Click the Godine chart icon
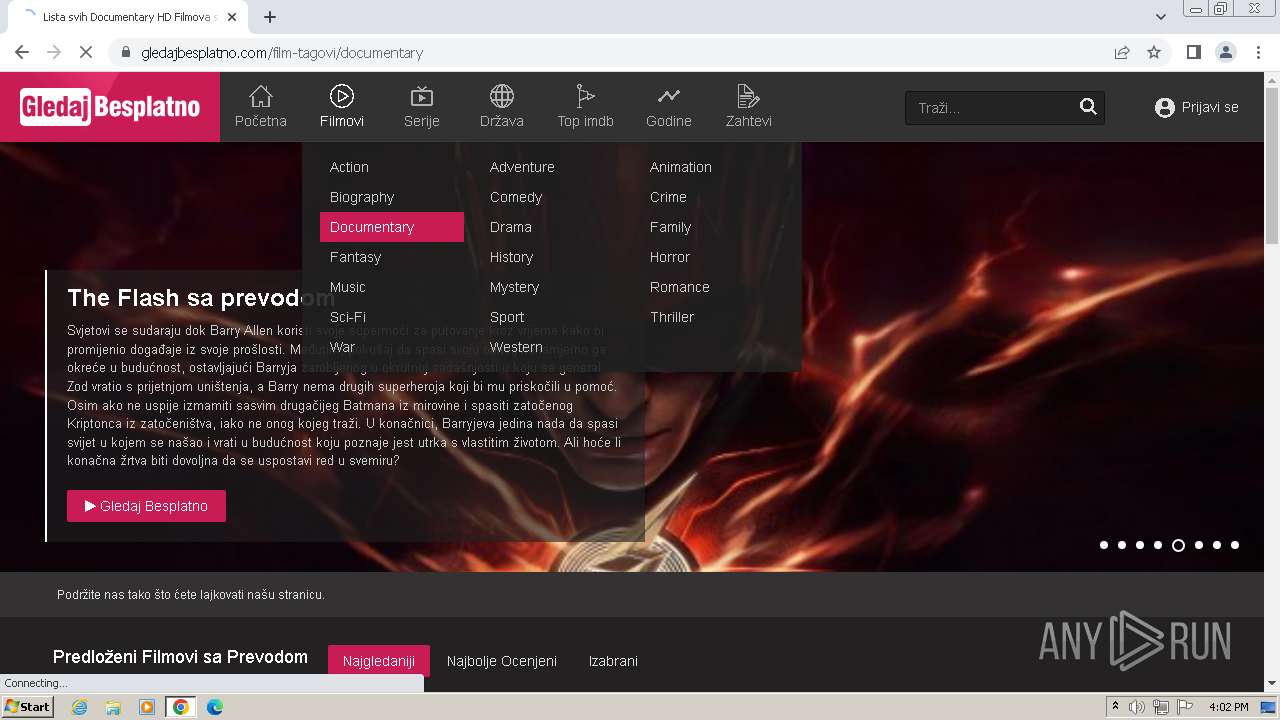The height and width of the screenshot is (720, 1280). [669, 96]
